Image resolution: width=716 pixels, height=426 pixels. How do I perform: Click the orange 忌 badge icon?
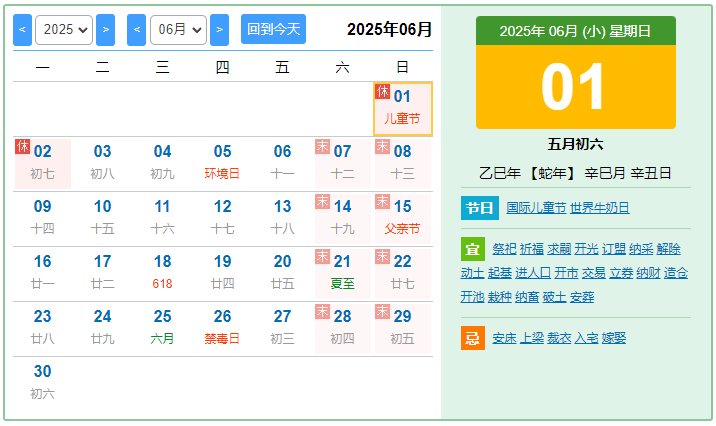tap(472, 338)
